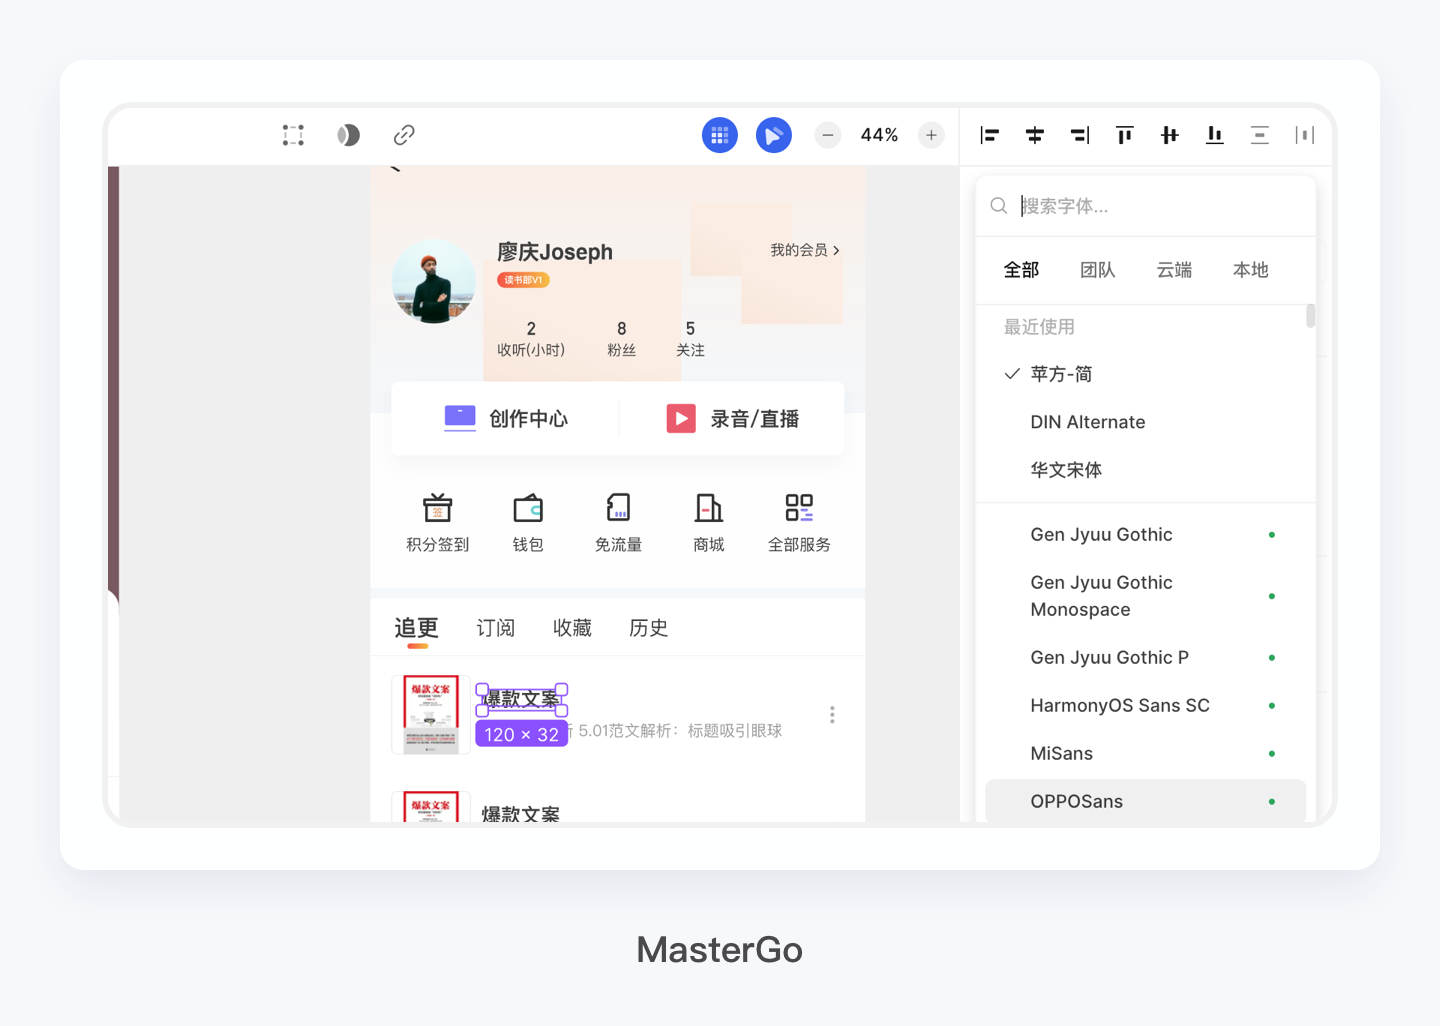The width and height of the screenshot is (1440, 1026).
Task: Click the checkmark beside 苹方-简 font
Action: click(1012, 374)
